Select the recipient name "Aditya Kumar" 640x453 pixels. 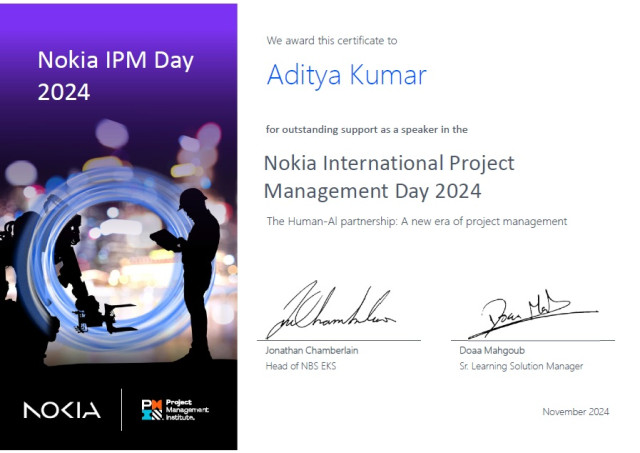coord(347,76)
